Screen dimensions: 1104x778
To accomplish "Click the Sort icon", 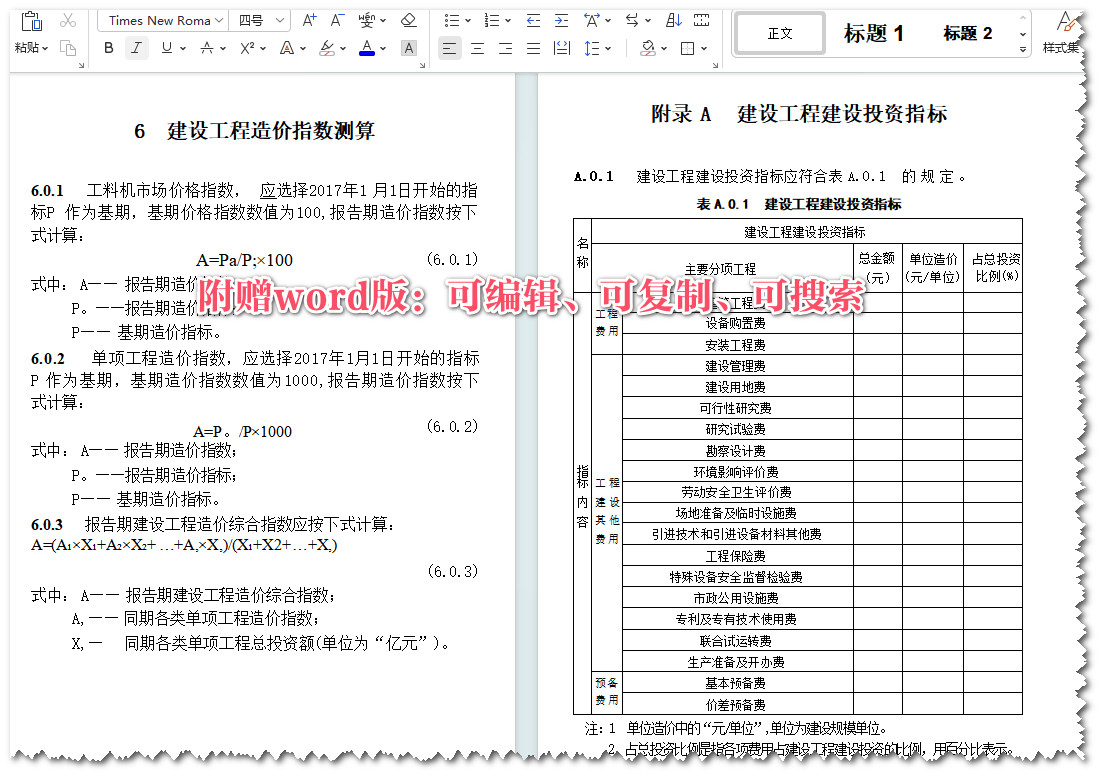I will click(673, 20).
